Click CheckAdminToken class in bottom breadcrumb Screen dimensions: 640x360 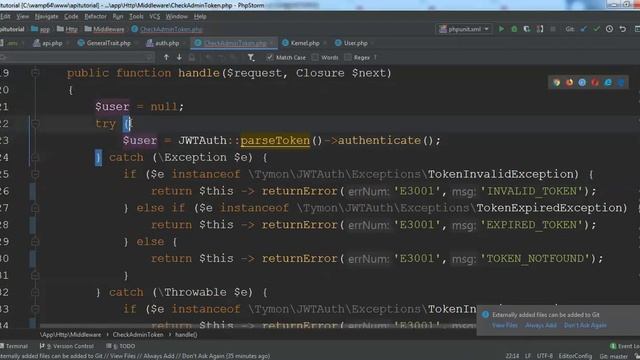[x=138, y=335]
